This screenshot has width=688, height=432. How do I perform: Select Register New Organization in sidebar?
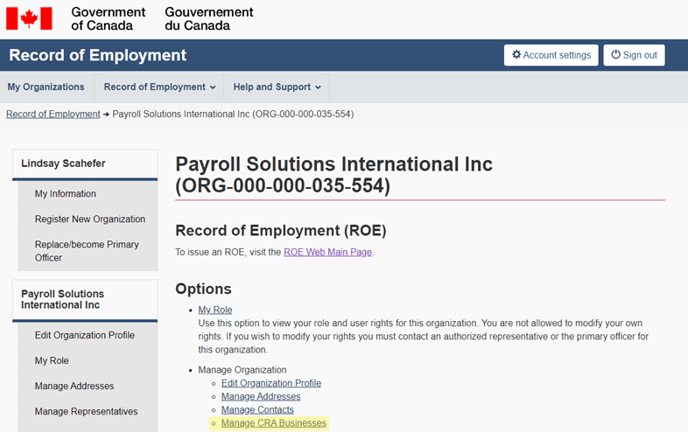coord(89,219)
